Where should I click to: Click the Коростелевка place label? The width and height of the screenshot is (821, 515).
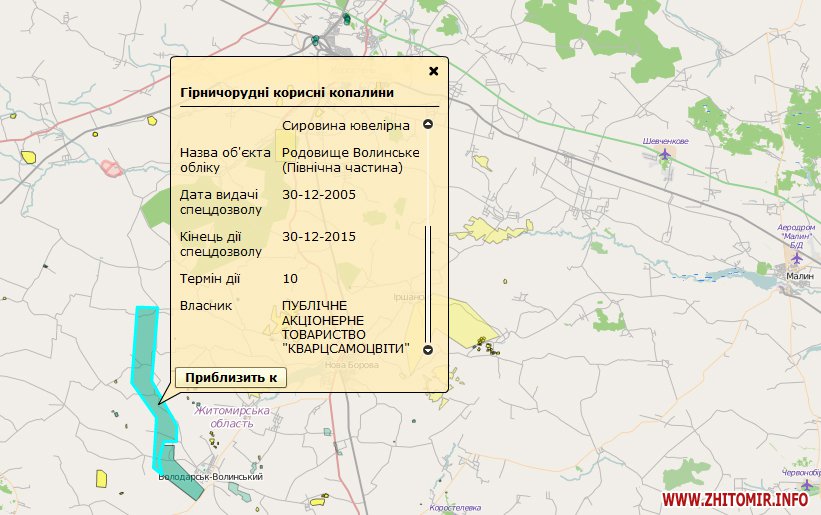(x=455, y=508)
